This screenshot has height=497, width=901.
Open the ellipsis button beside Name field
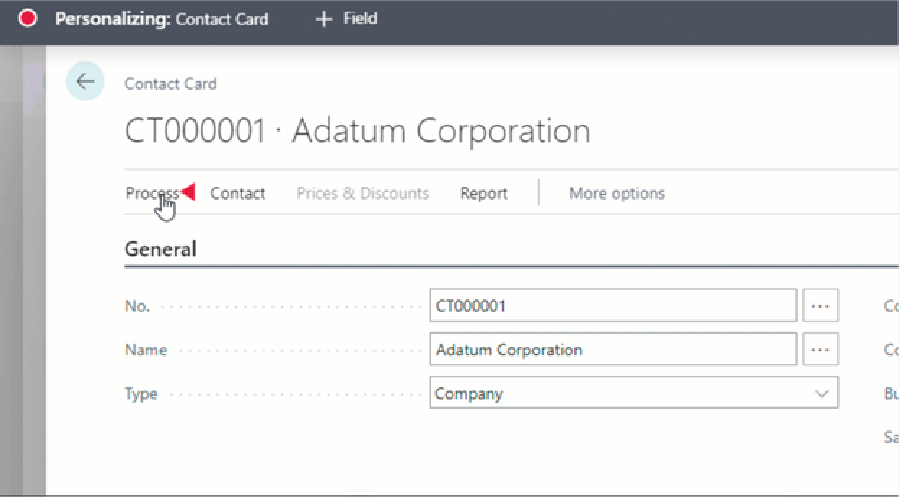coord(820,349)
